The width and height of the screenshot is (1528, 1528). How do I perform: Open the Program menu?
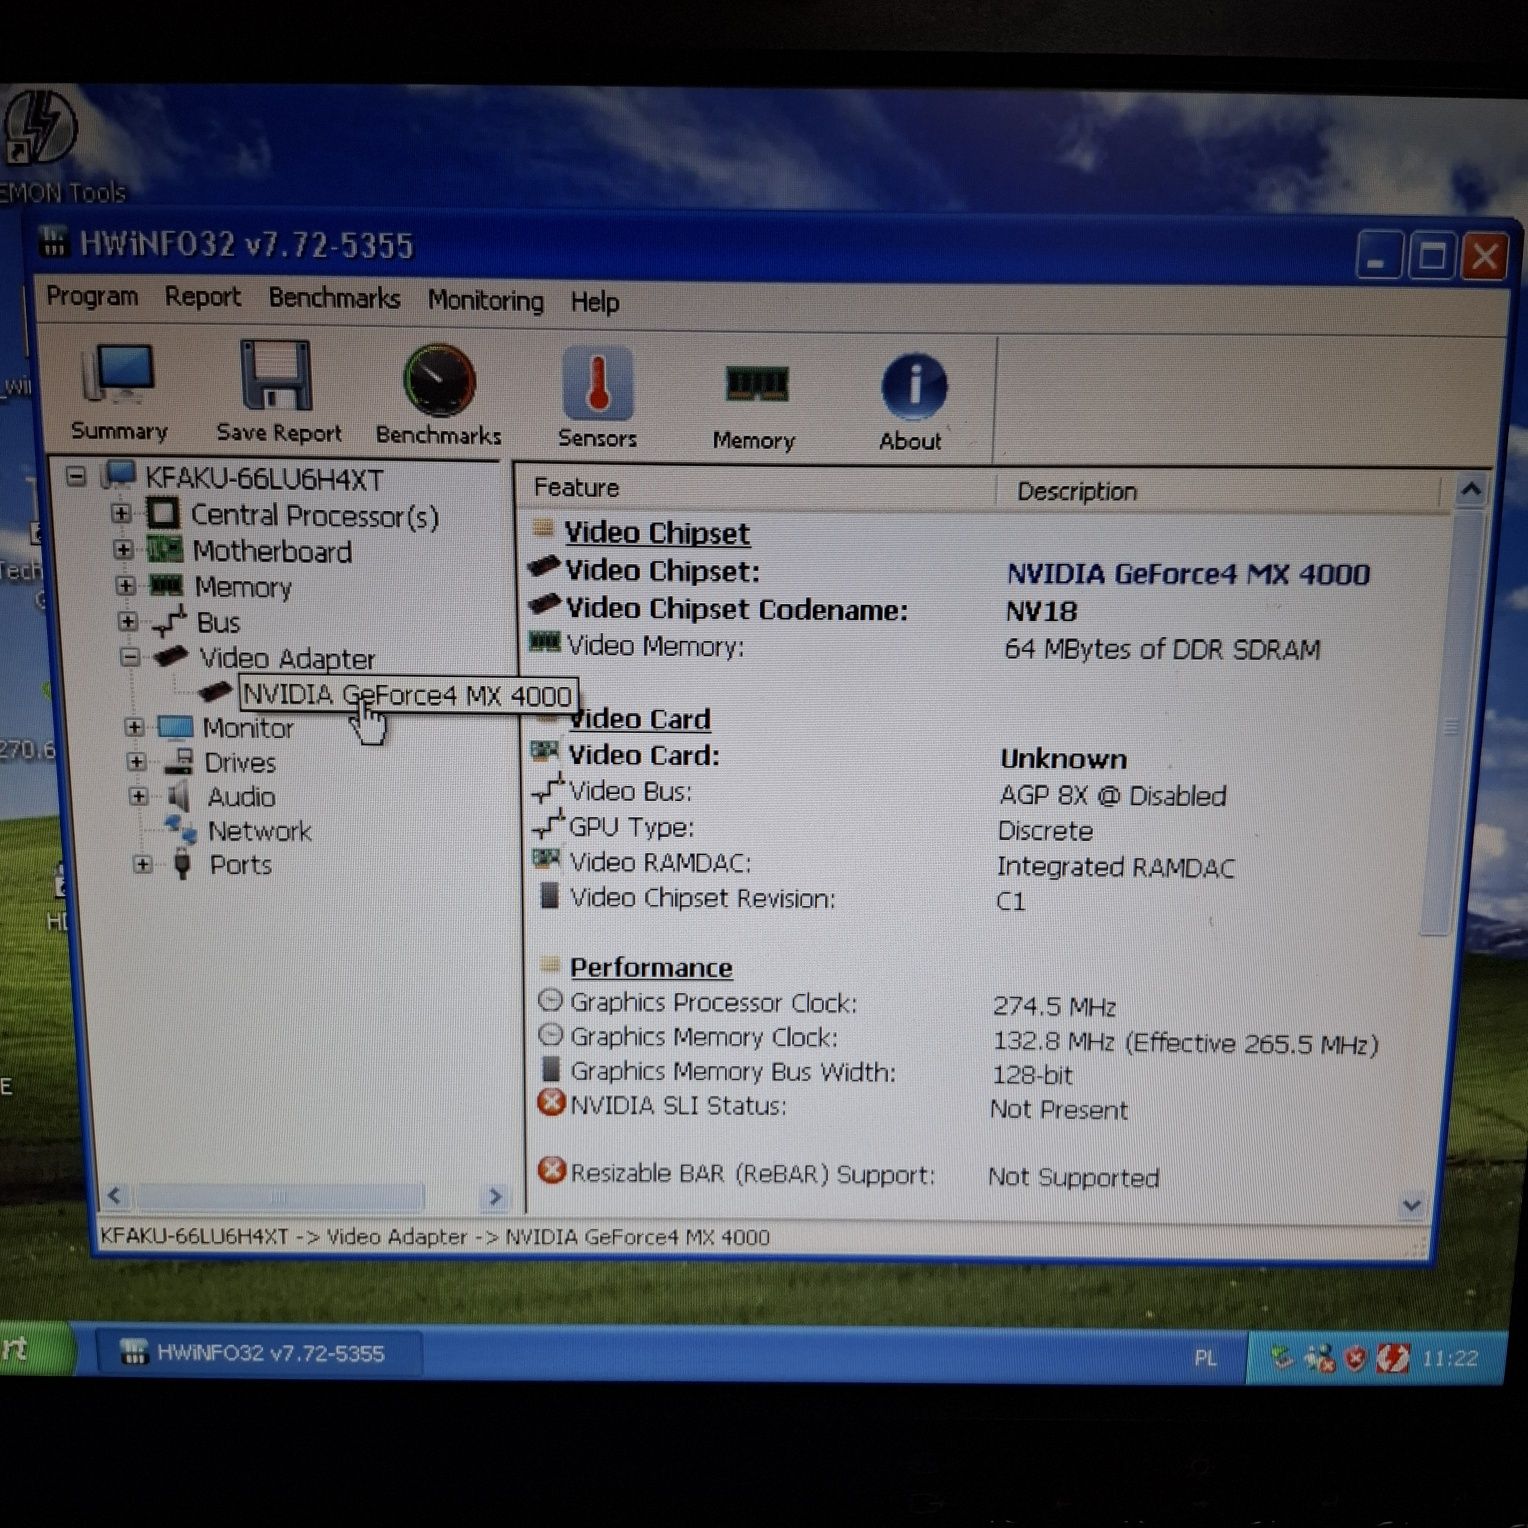(x=92, y=296)
